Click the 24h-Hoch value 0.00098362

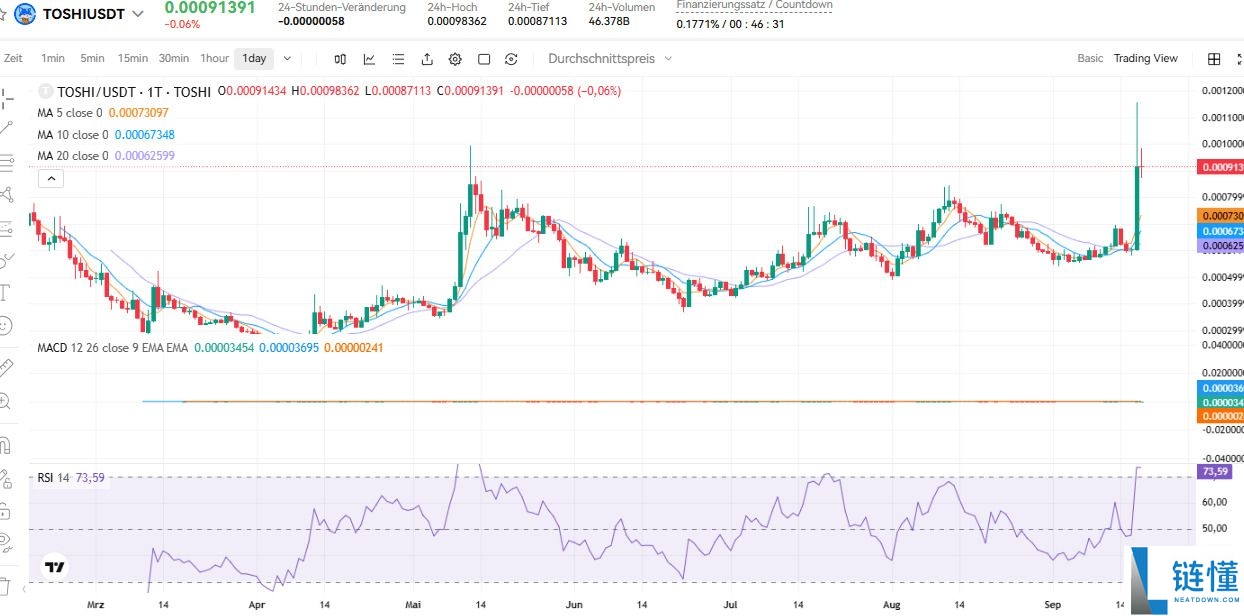coord(457,21)
